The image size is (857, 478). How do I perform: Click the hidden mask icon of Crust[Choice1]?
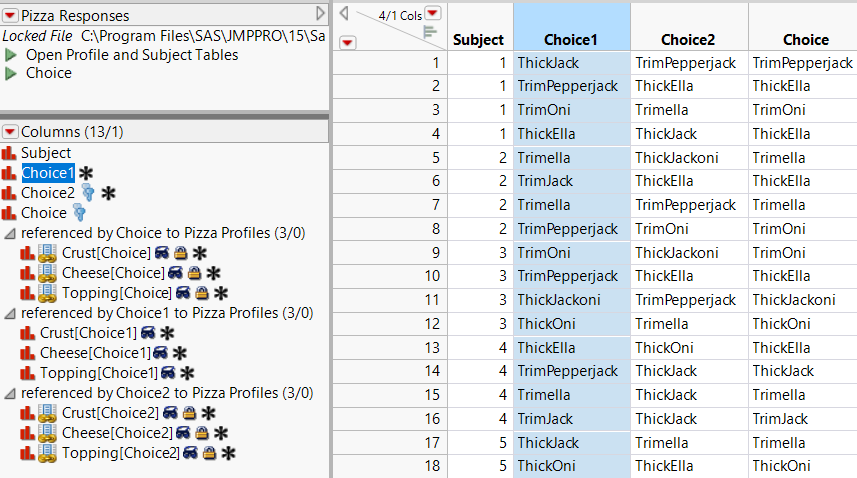coord(148,332)
